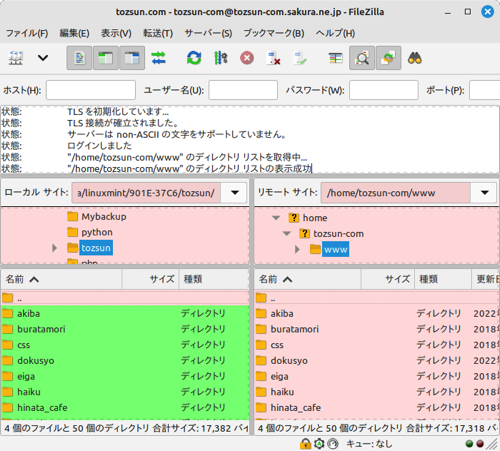Select eiga in remote file list

377,376
